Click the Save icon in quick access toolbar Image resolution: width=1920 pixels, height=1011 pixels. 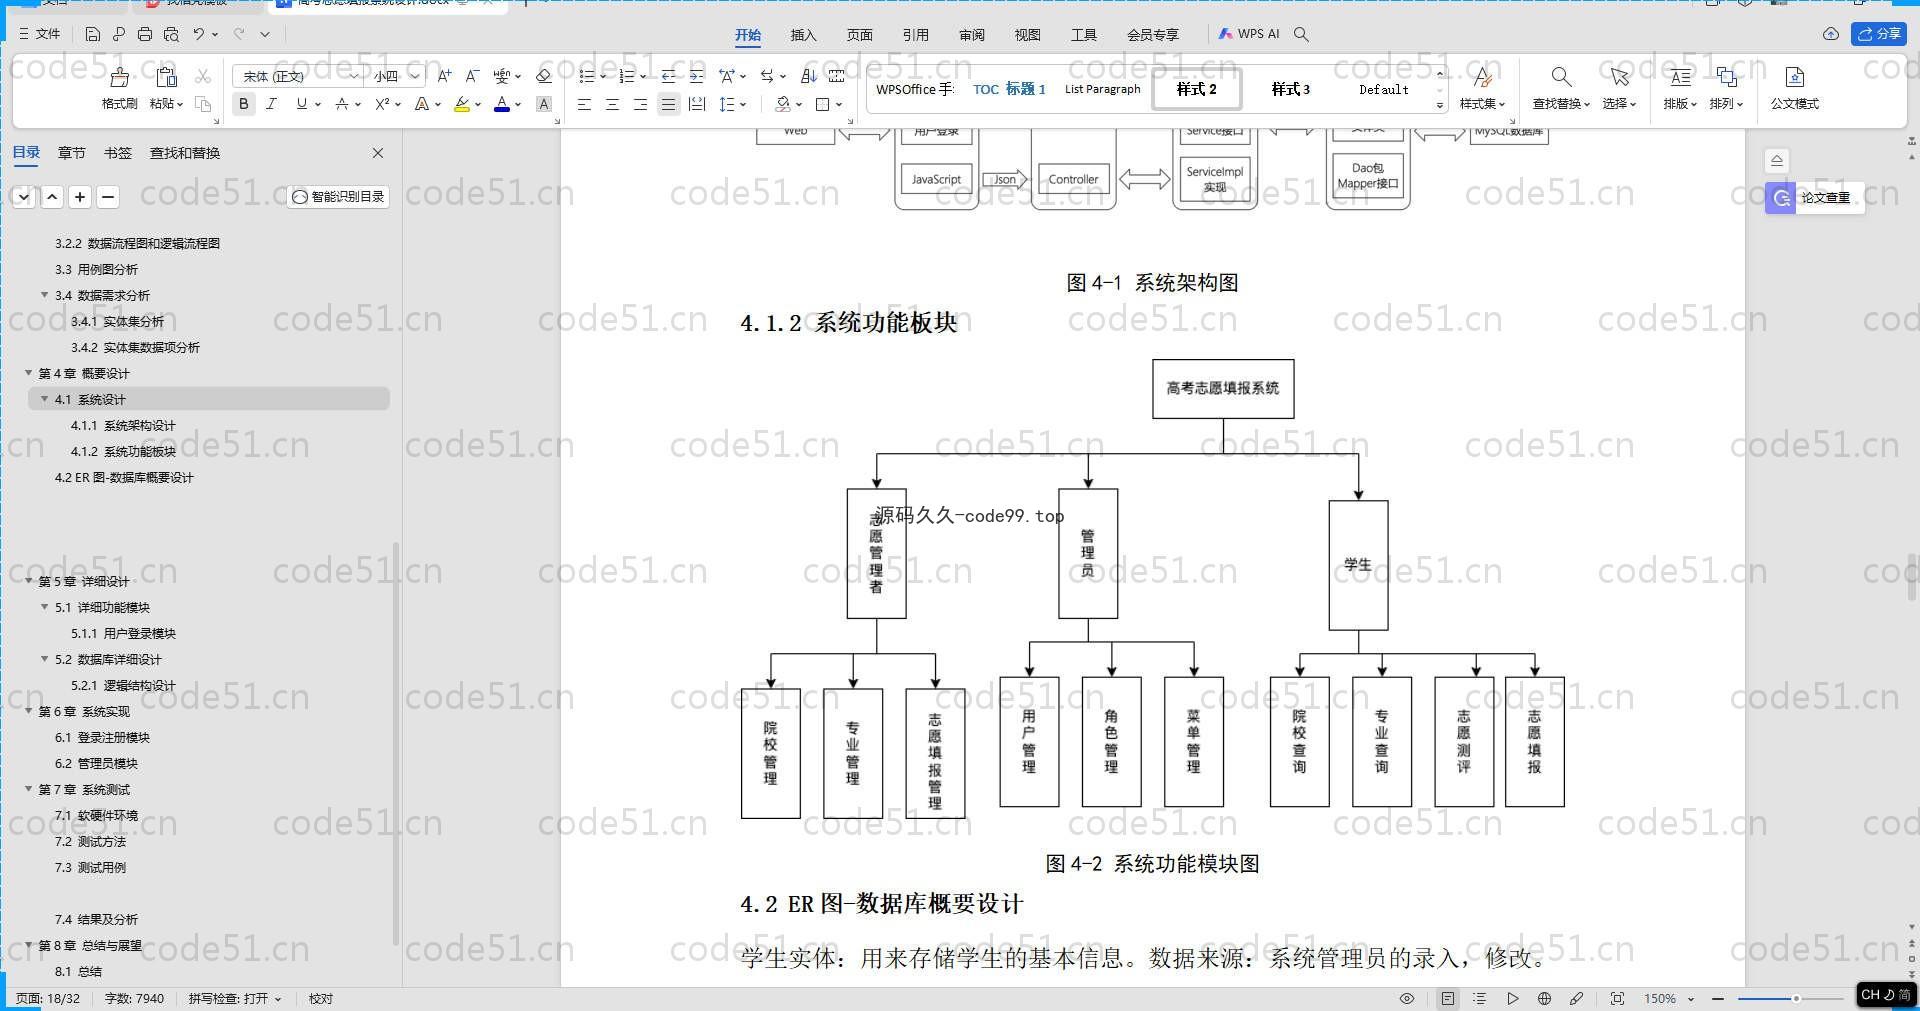(x=92, y=34)
